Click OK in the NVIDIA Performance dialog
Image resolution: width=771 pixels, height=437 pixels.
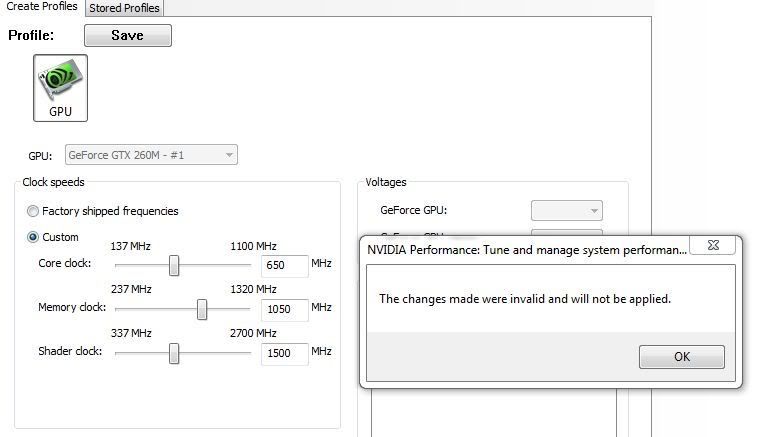coord(682,356)
